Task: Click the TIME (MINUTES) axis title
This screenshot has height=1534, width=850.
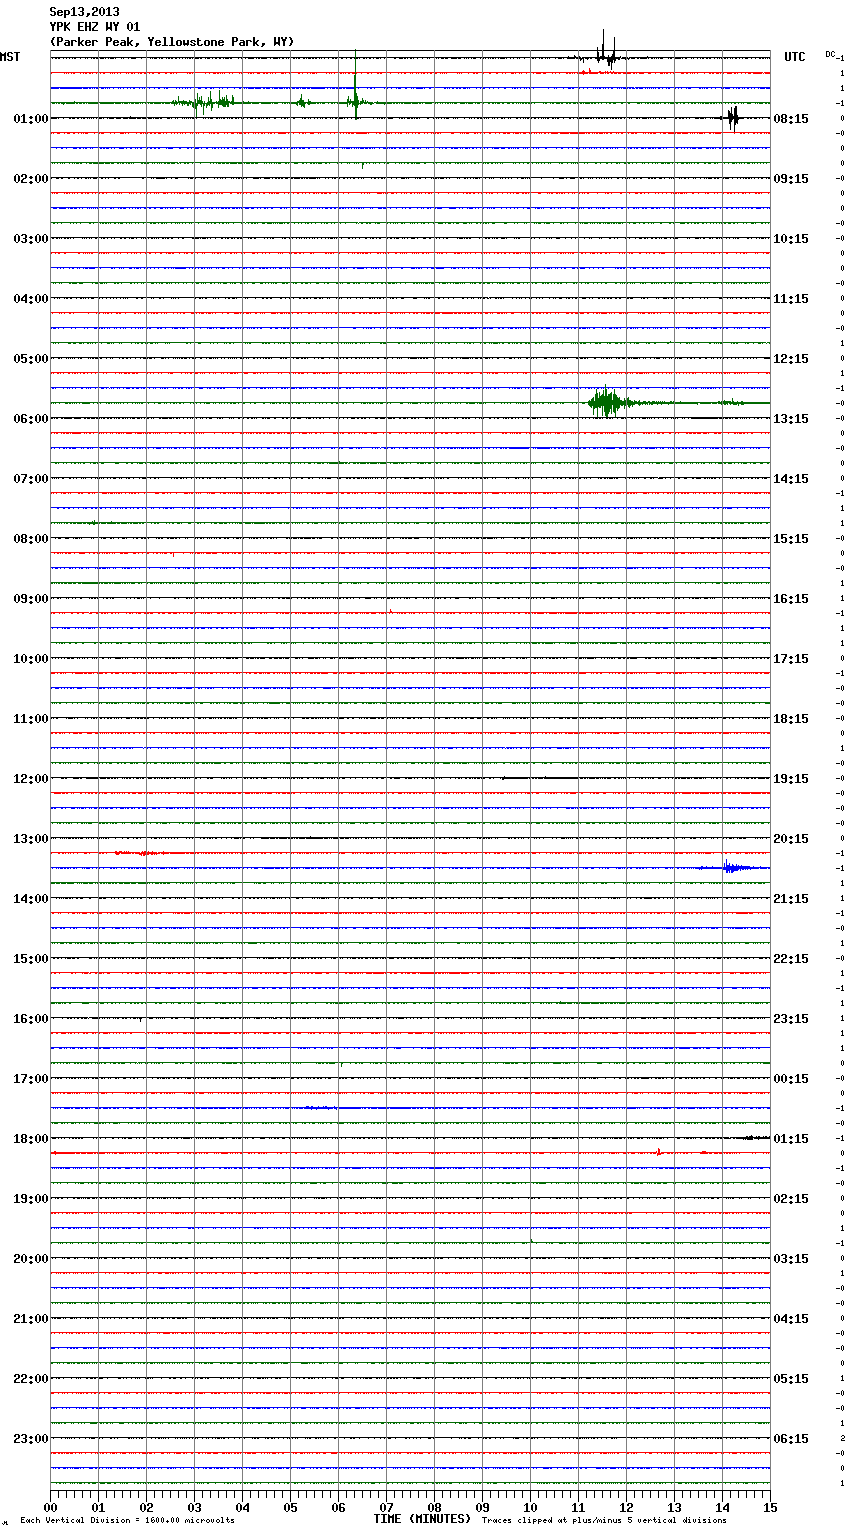Action: coord(422,1519)
